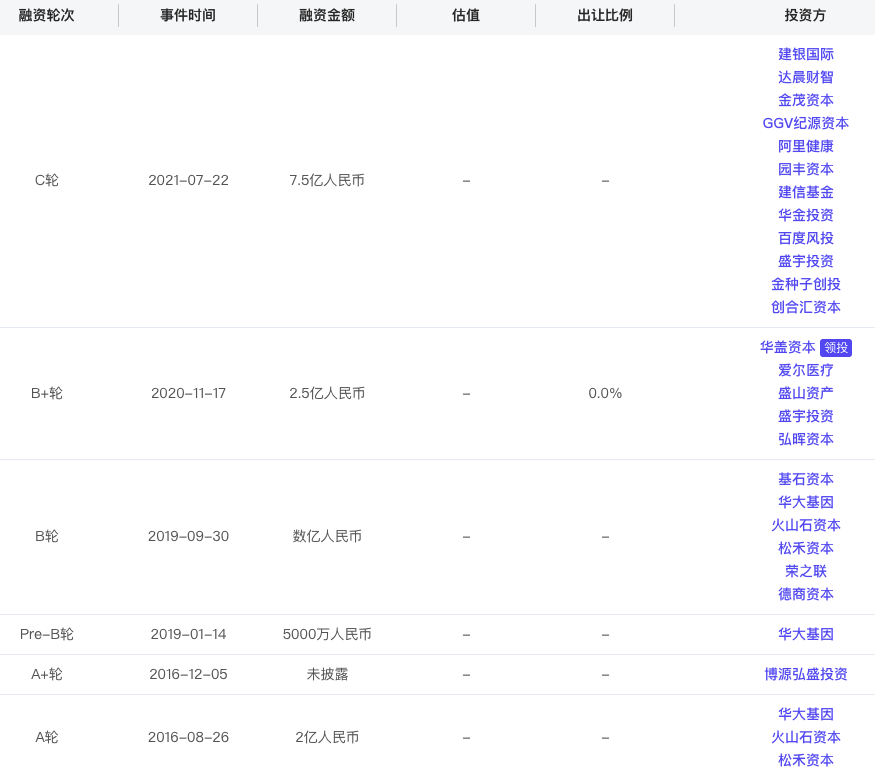875x772 pixels.
Task: Open 华大基因 in the B轮 row
Action: point(805,502)
